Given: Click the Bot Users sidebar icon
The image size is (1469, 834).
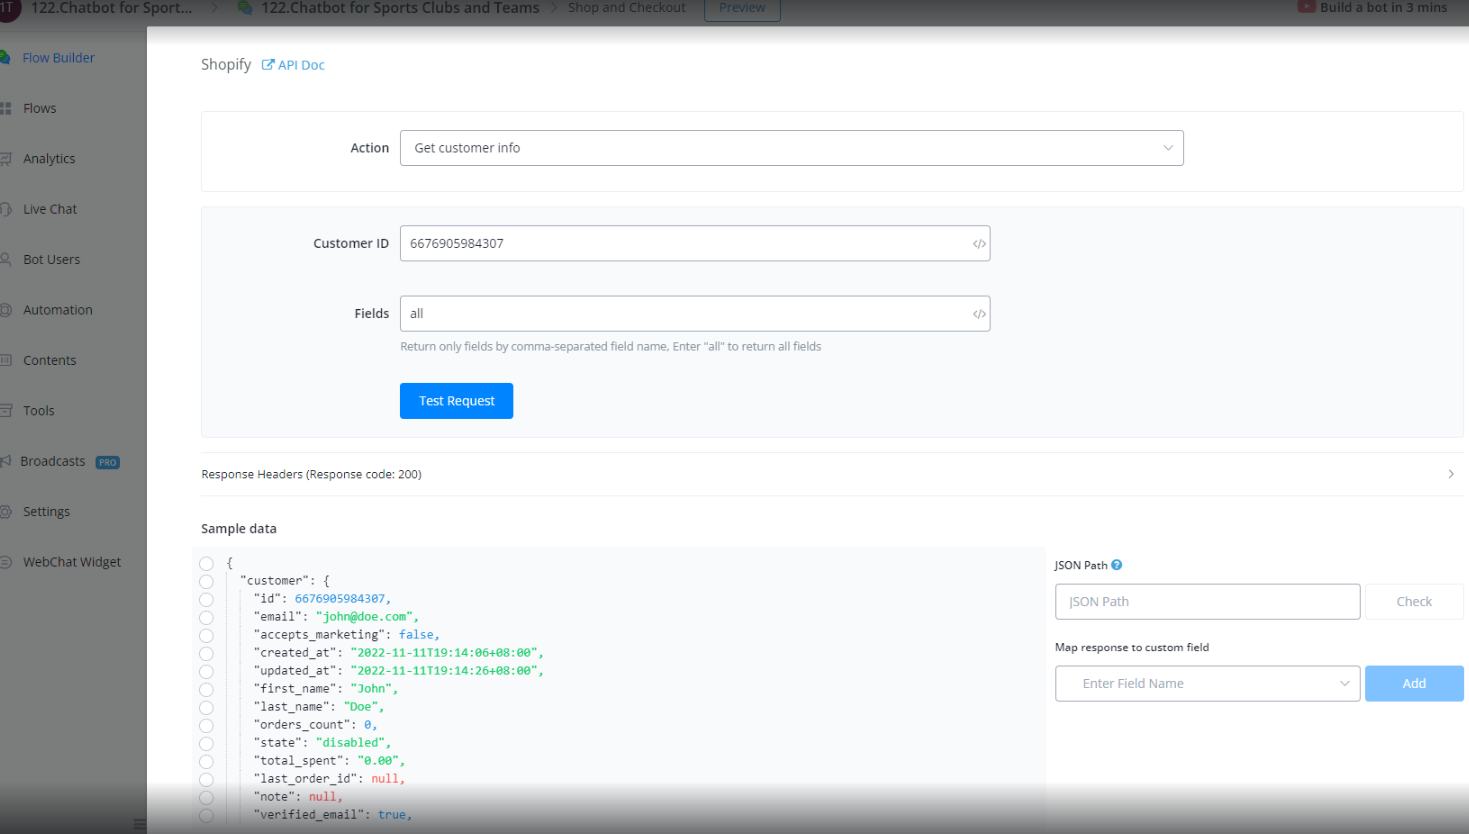Looking at the screenshot, I should click(x=6, y=259).
